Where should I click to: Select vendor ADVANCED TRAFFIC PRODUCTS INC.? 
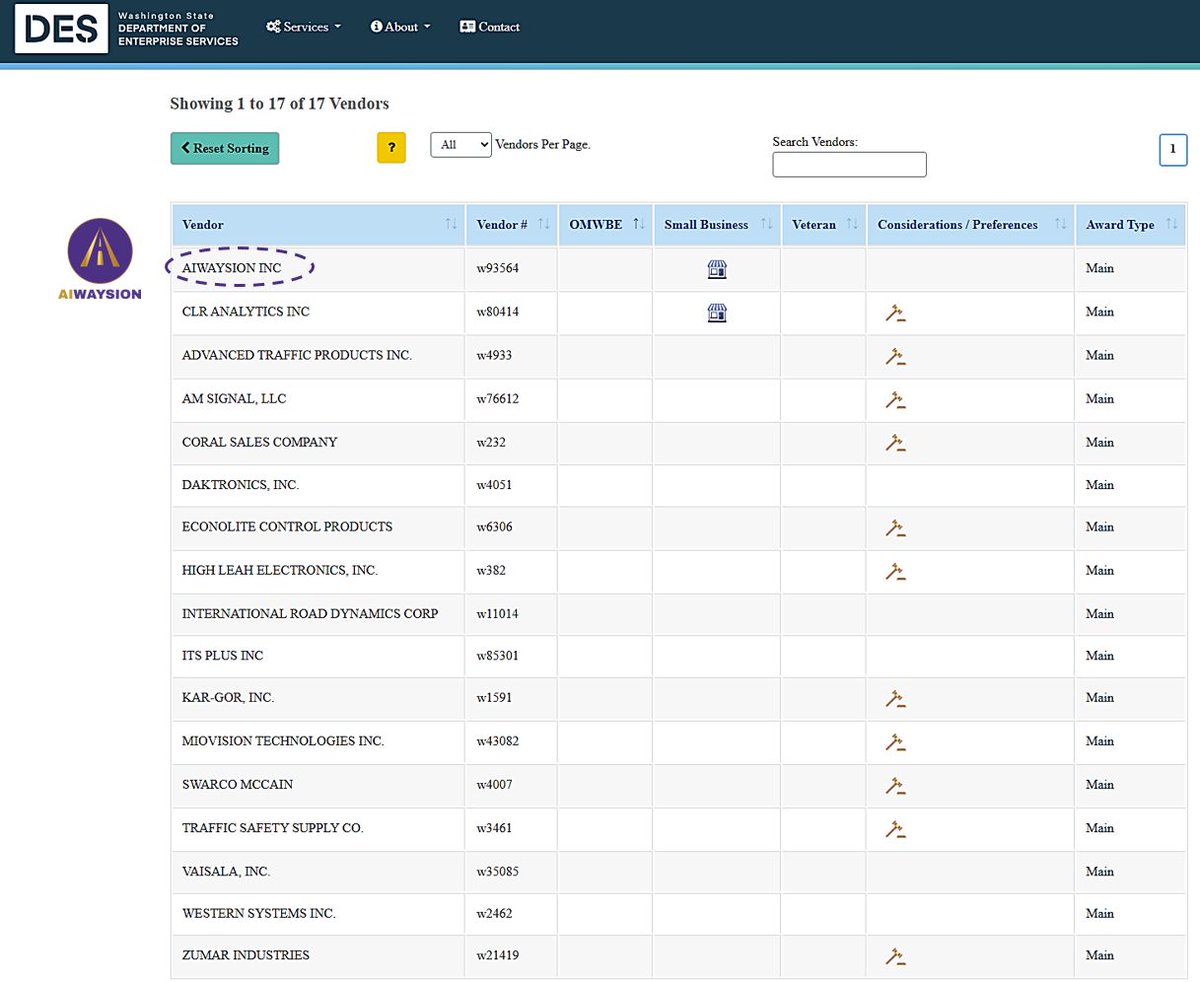click(x=297, y=355)
